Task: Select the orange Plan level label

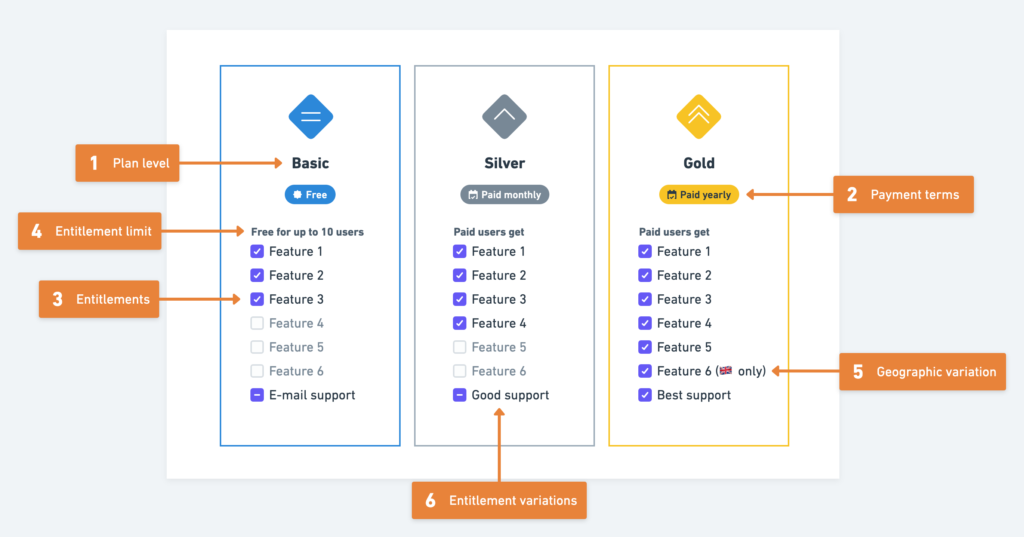Action: 127,163
